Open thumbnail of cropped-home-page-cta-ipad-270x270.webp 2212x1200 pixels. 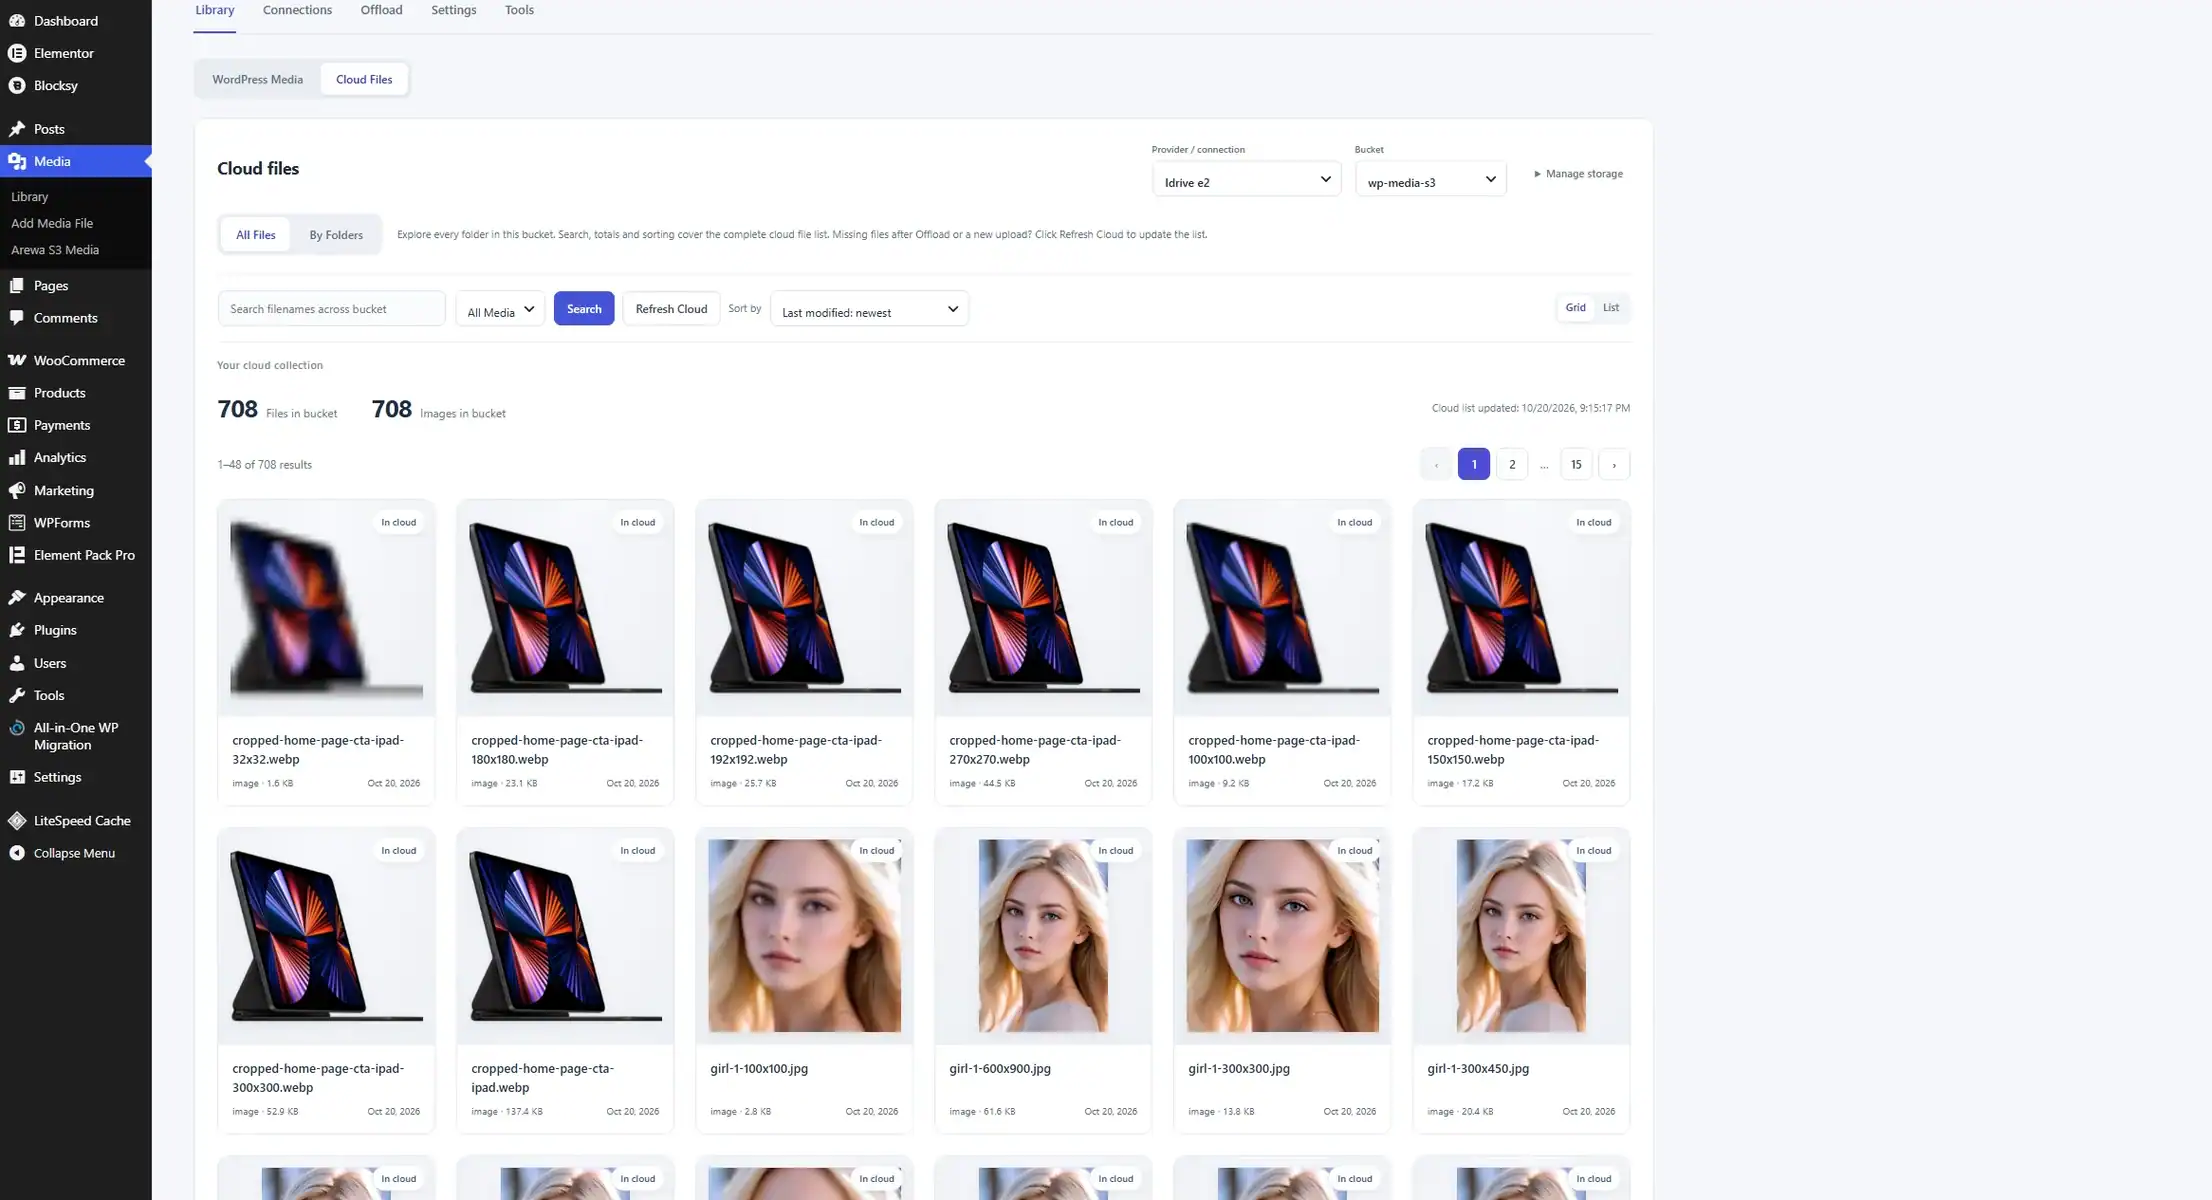pyautogui.click(x=1043, y=608)
